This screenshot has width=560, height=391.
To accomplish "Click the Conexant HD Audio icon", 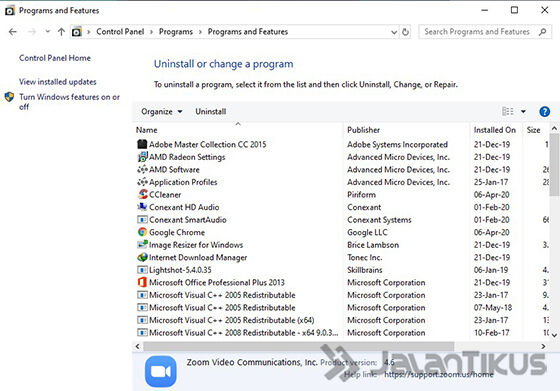I will pyautogui.click(x=142, y=207).
